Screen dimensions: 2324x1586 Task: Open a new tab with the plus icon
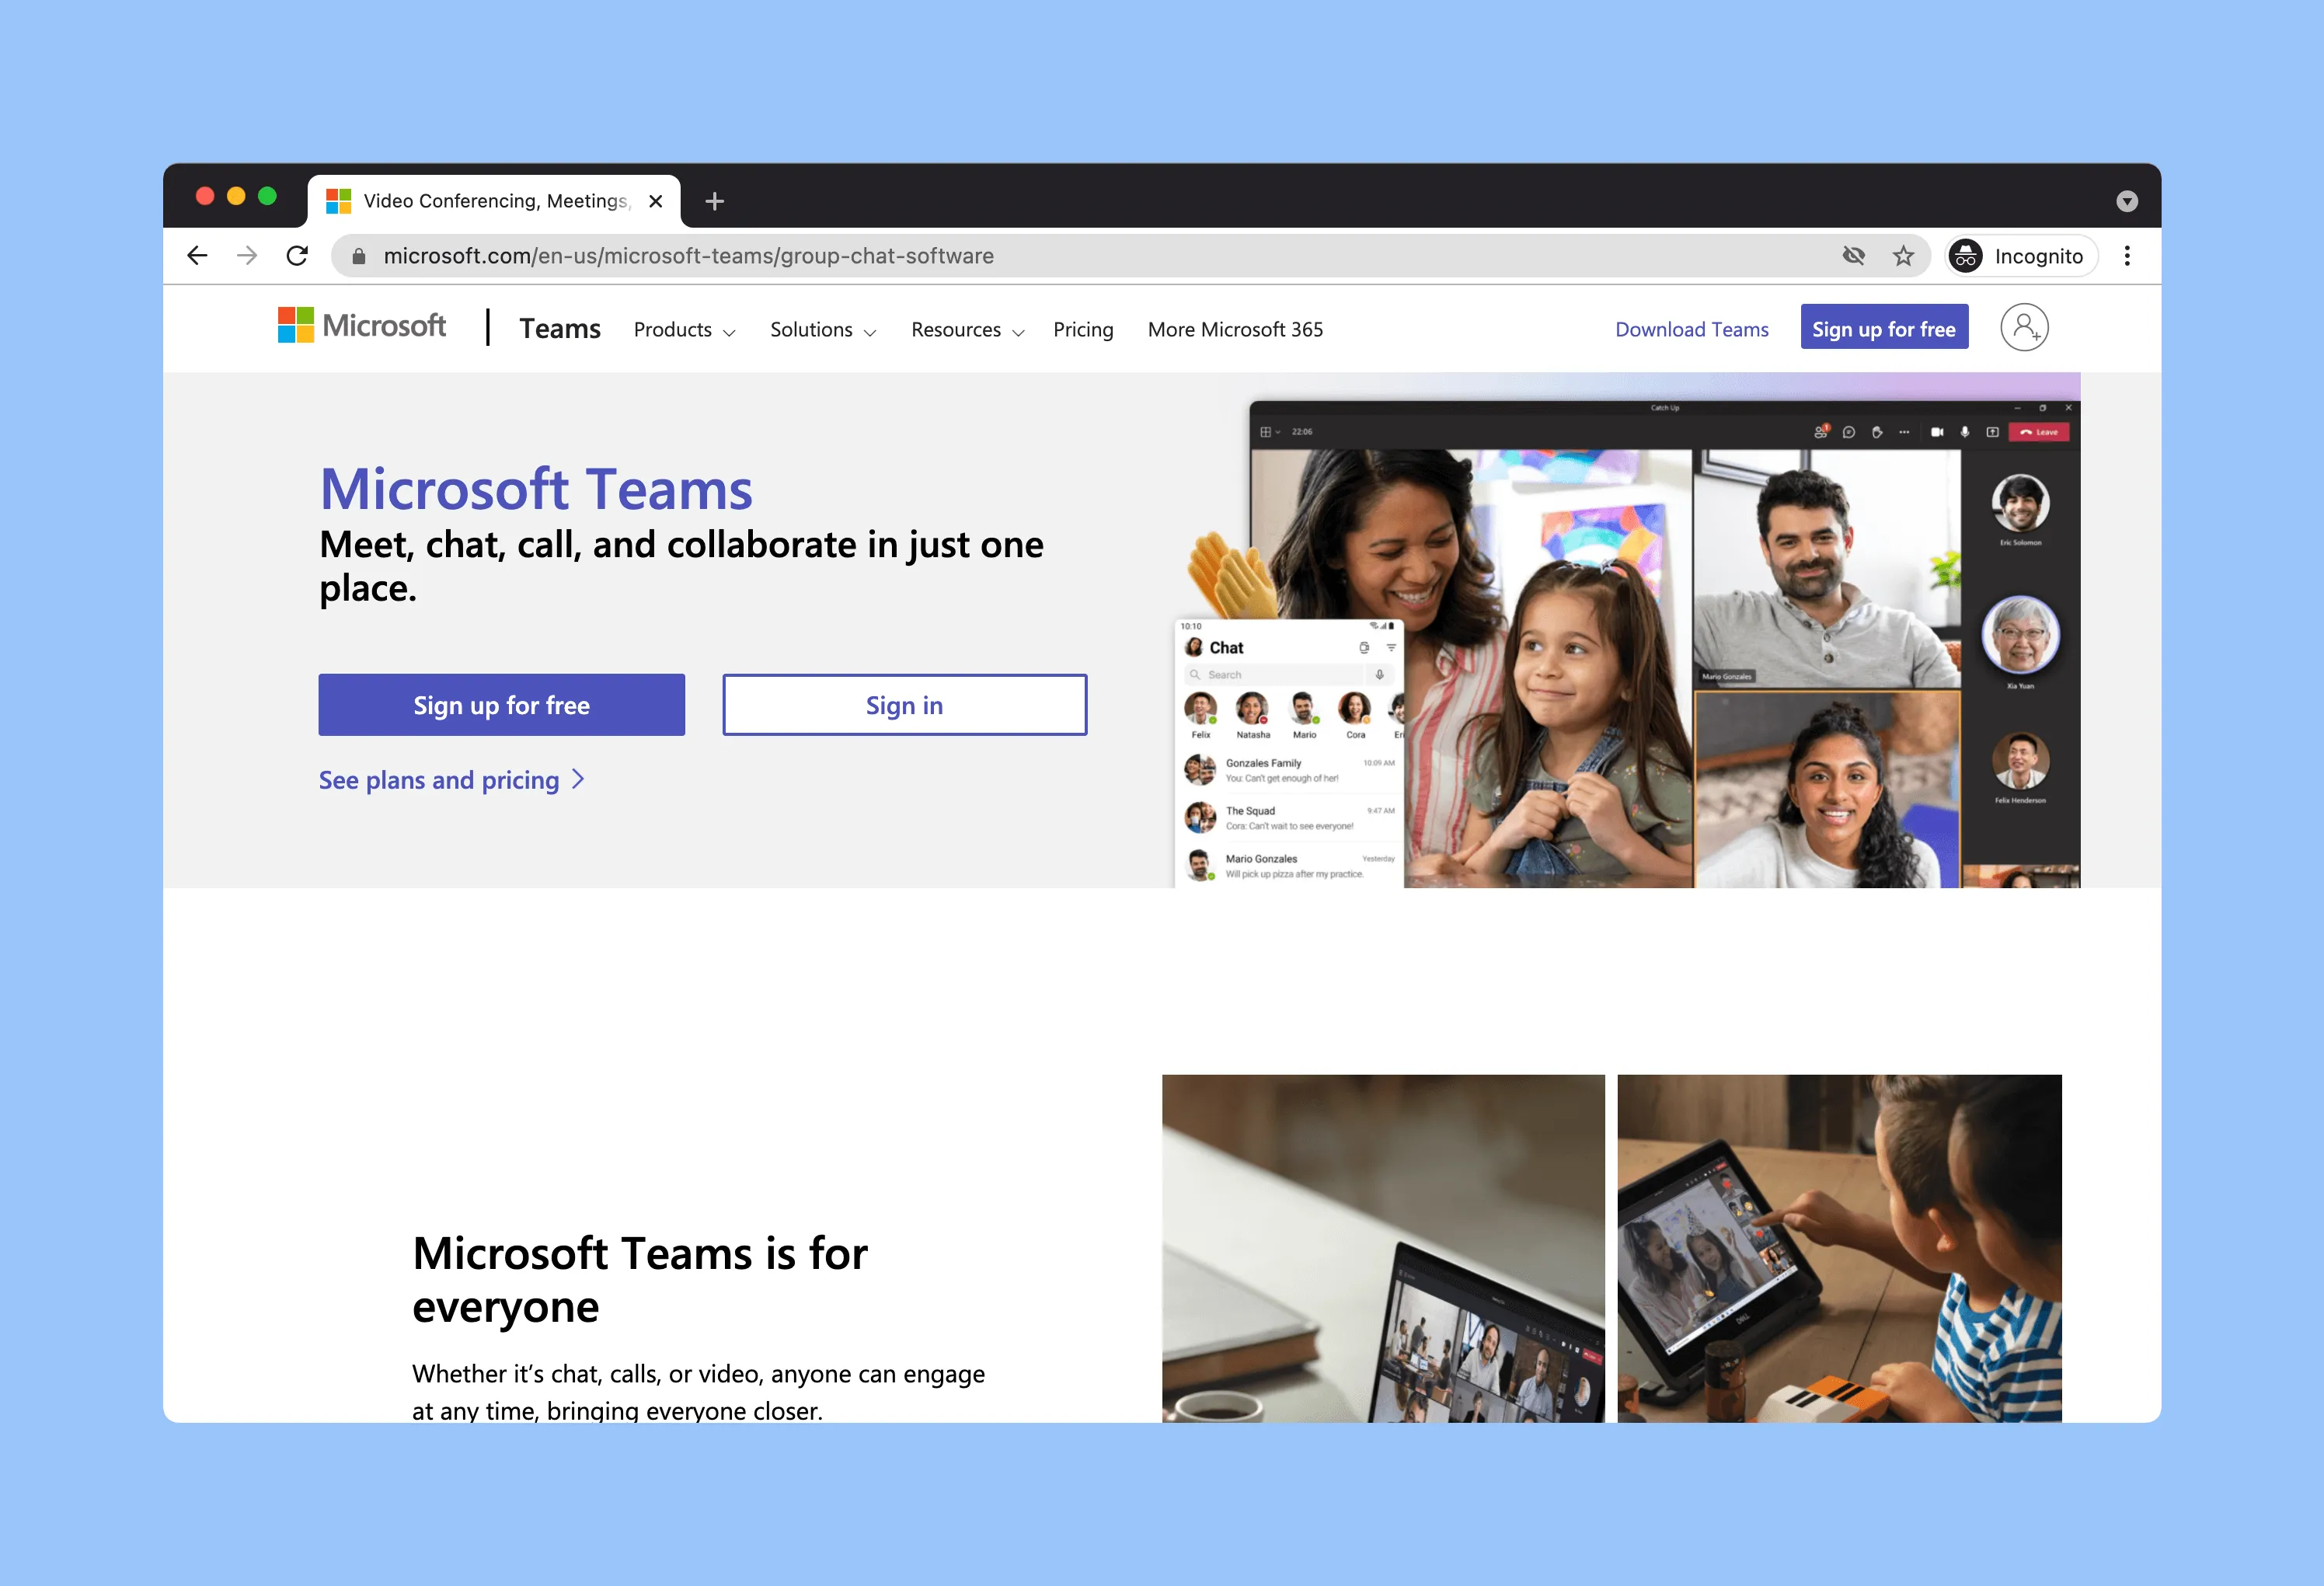pos(714,201)
